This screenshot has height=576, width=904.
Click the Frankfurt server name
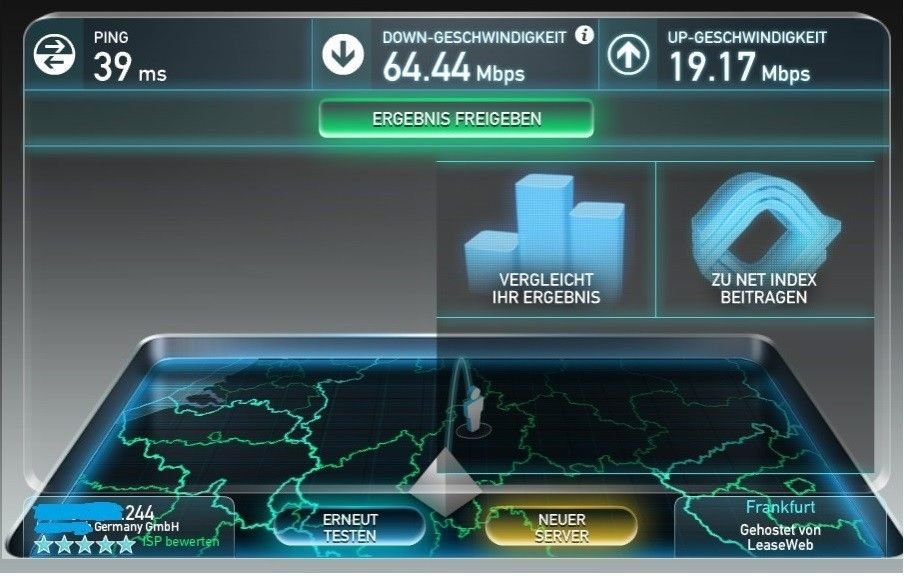pos(781,507)
